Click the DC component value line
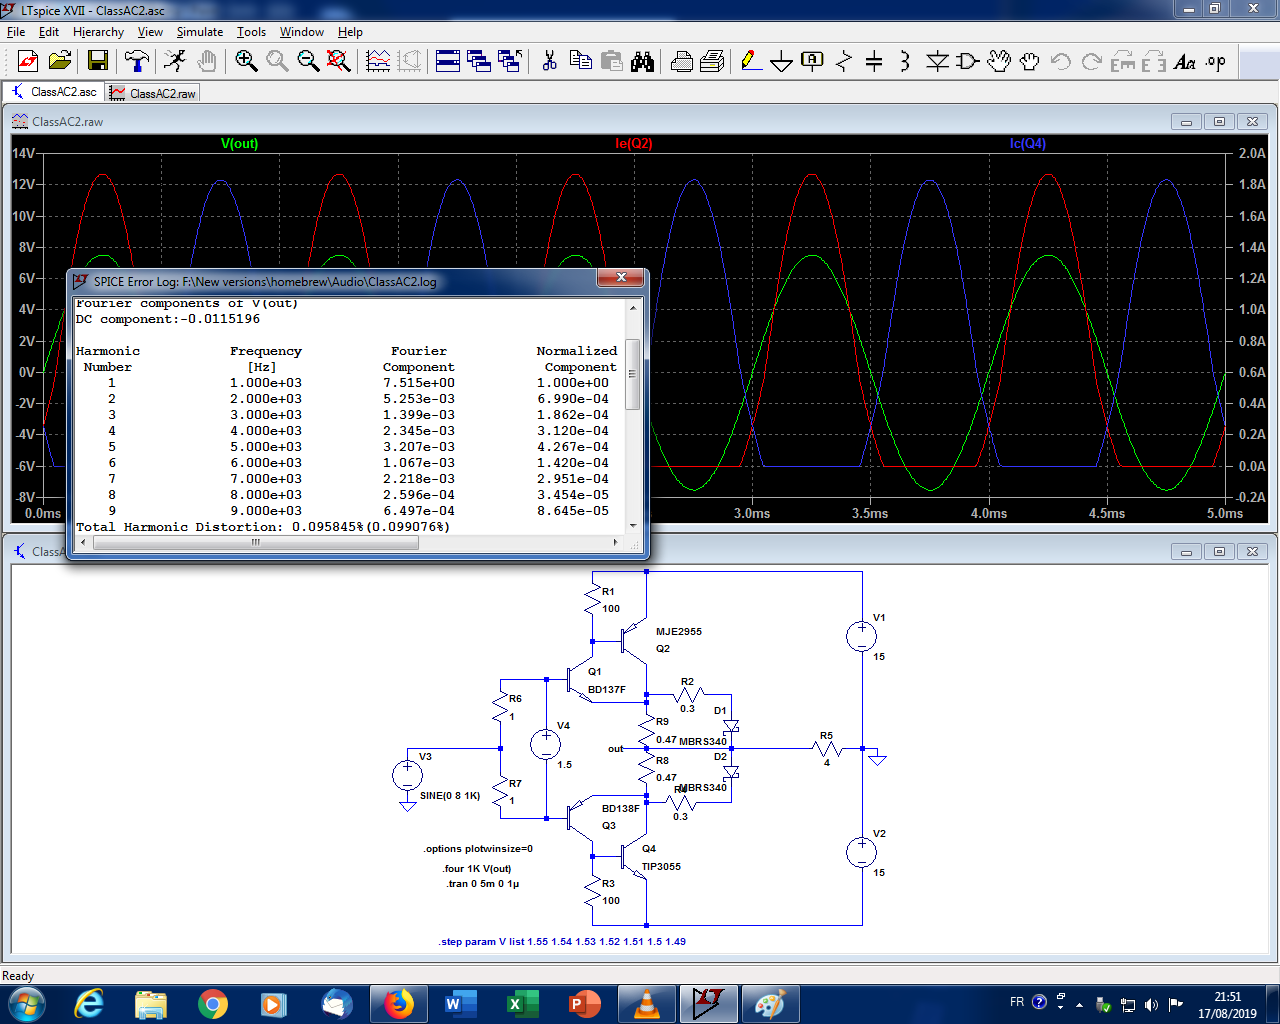Viewport: 1280px width, 1024px height. 168,319
